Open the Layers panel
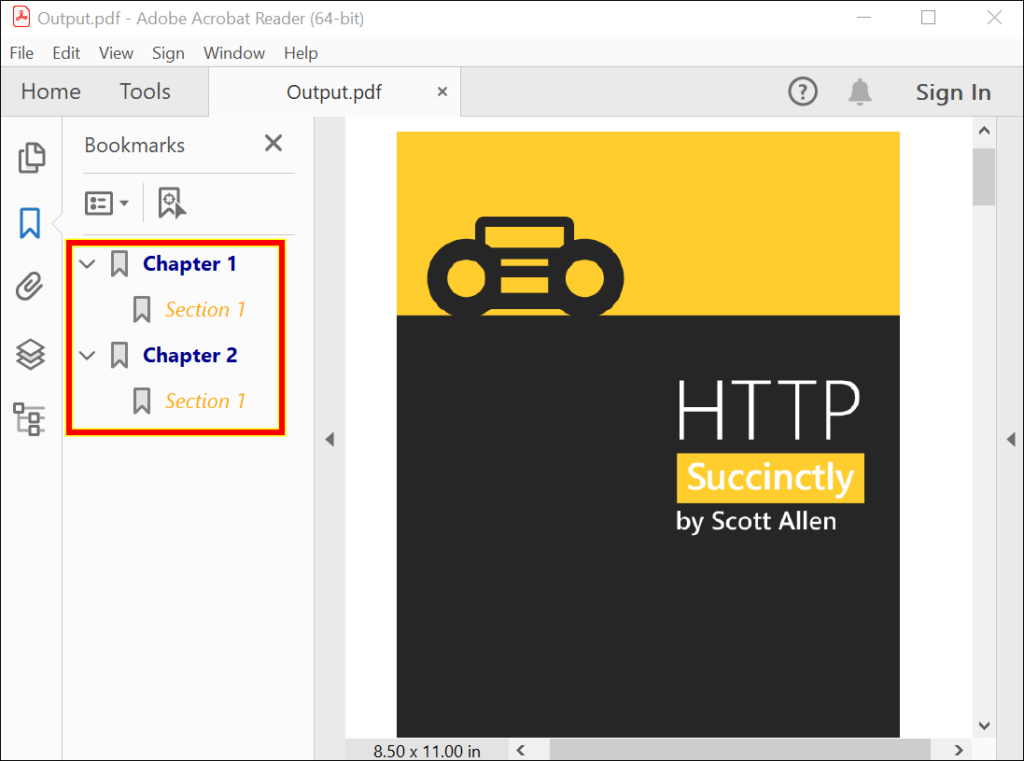 tap(30, 354)
